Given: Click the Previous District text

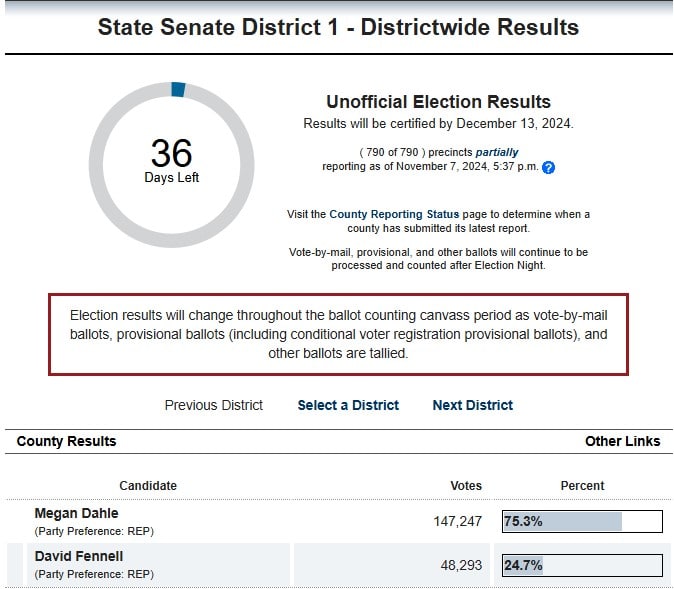Looking at the screenshot, I should click(x=214, y=405).
